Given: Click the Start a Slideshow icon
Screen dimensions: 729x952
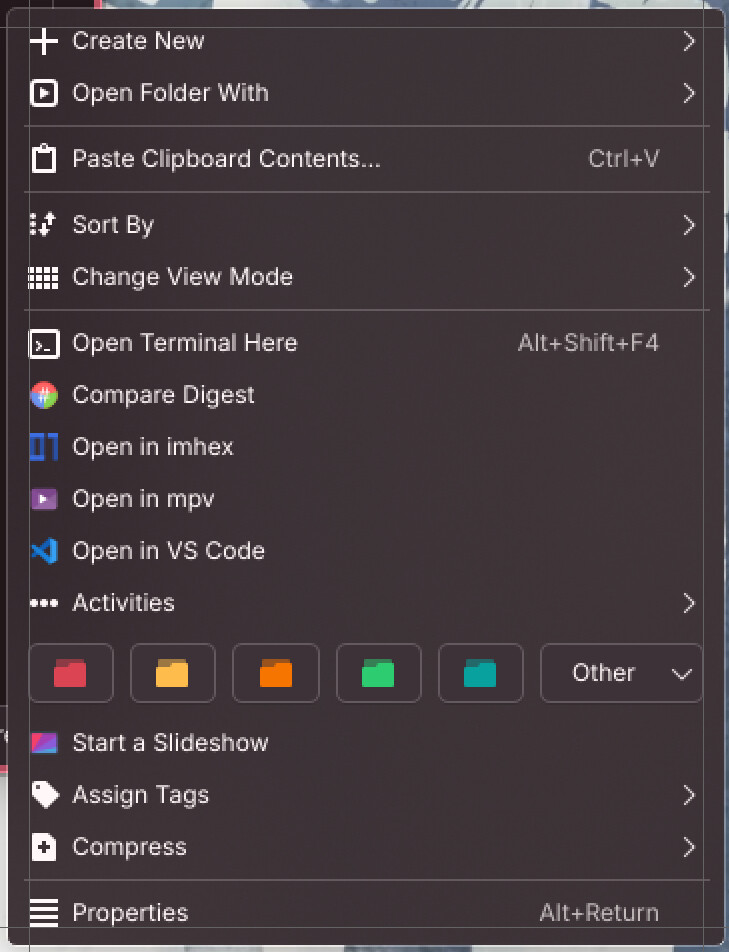Looking at the screenshot, I should coord(44,743).
